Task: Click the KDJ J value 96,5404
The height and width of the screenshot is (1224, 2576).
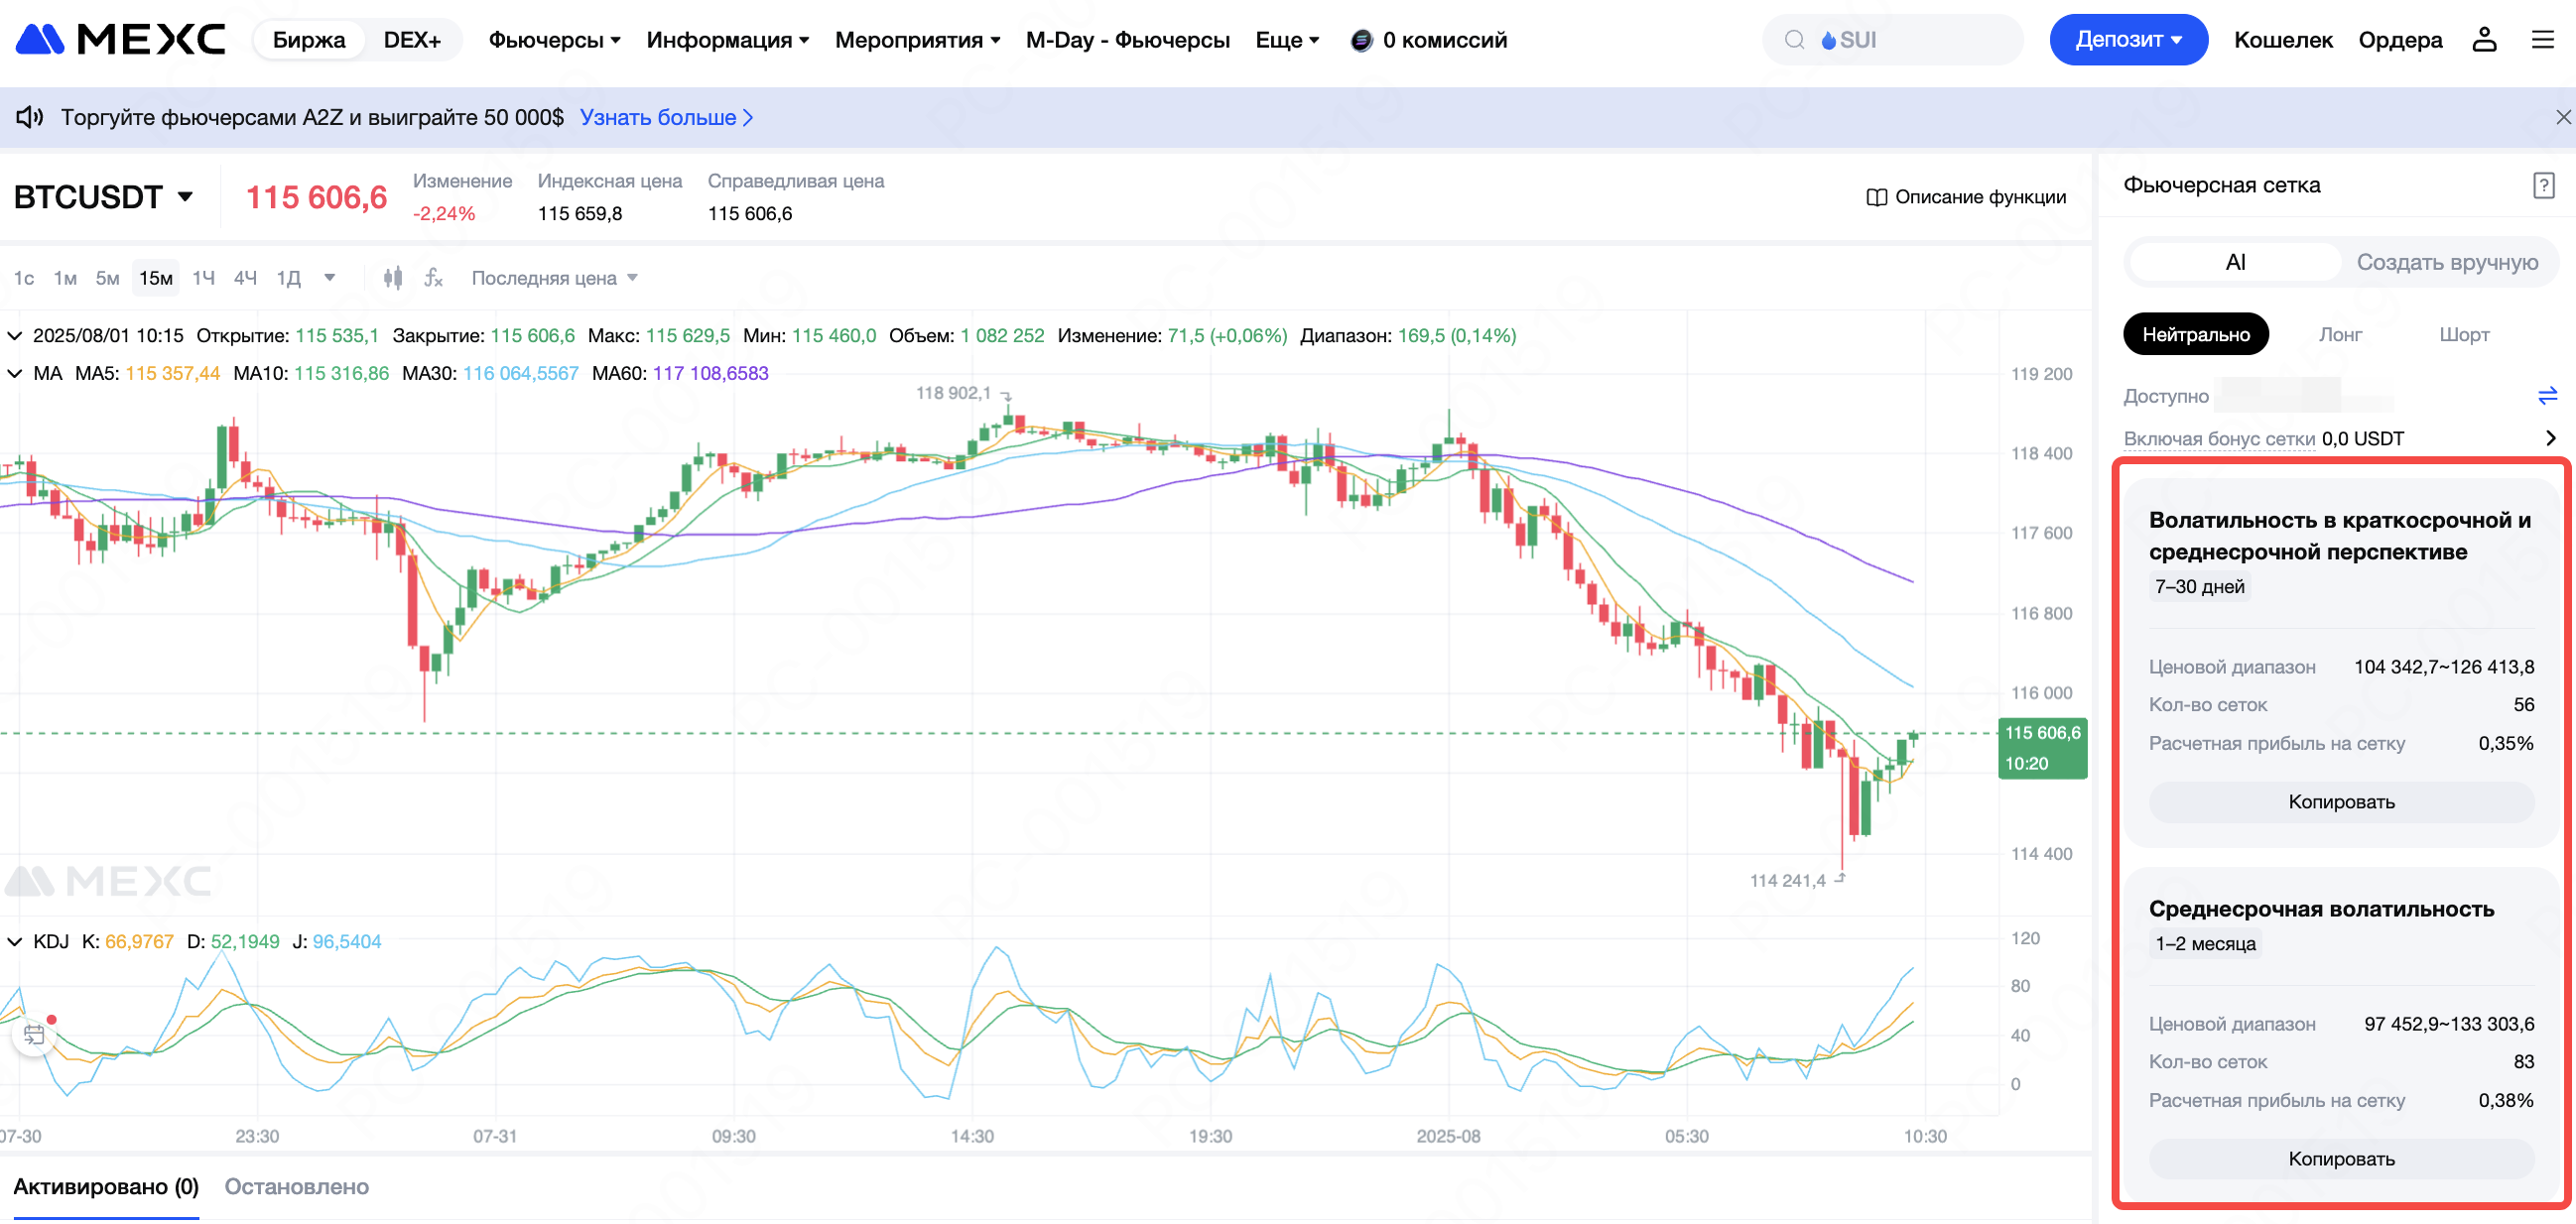Action: [x=347, y=941]
